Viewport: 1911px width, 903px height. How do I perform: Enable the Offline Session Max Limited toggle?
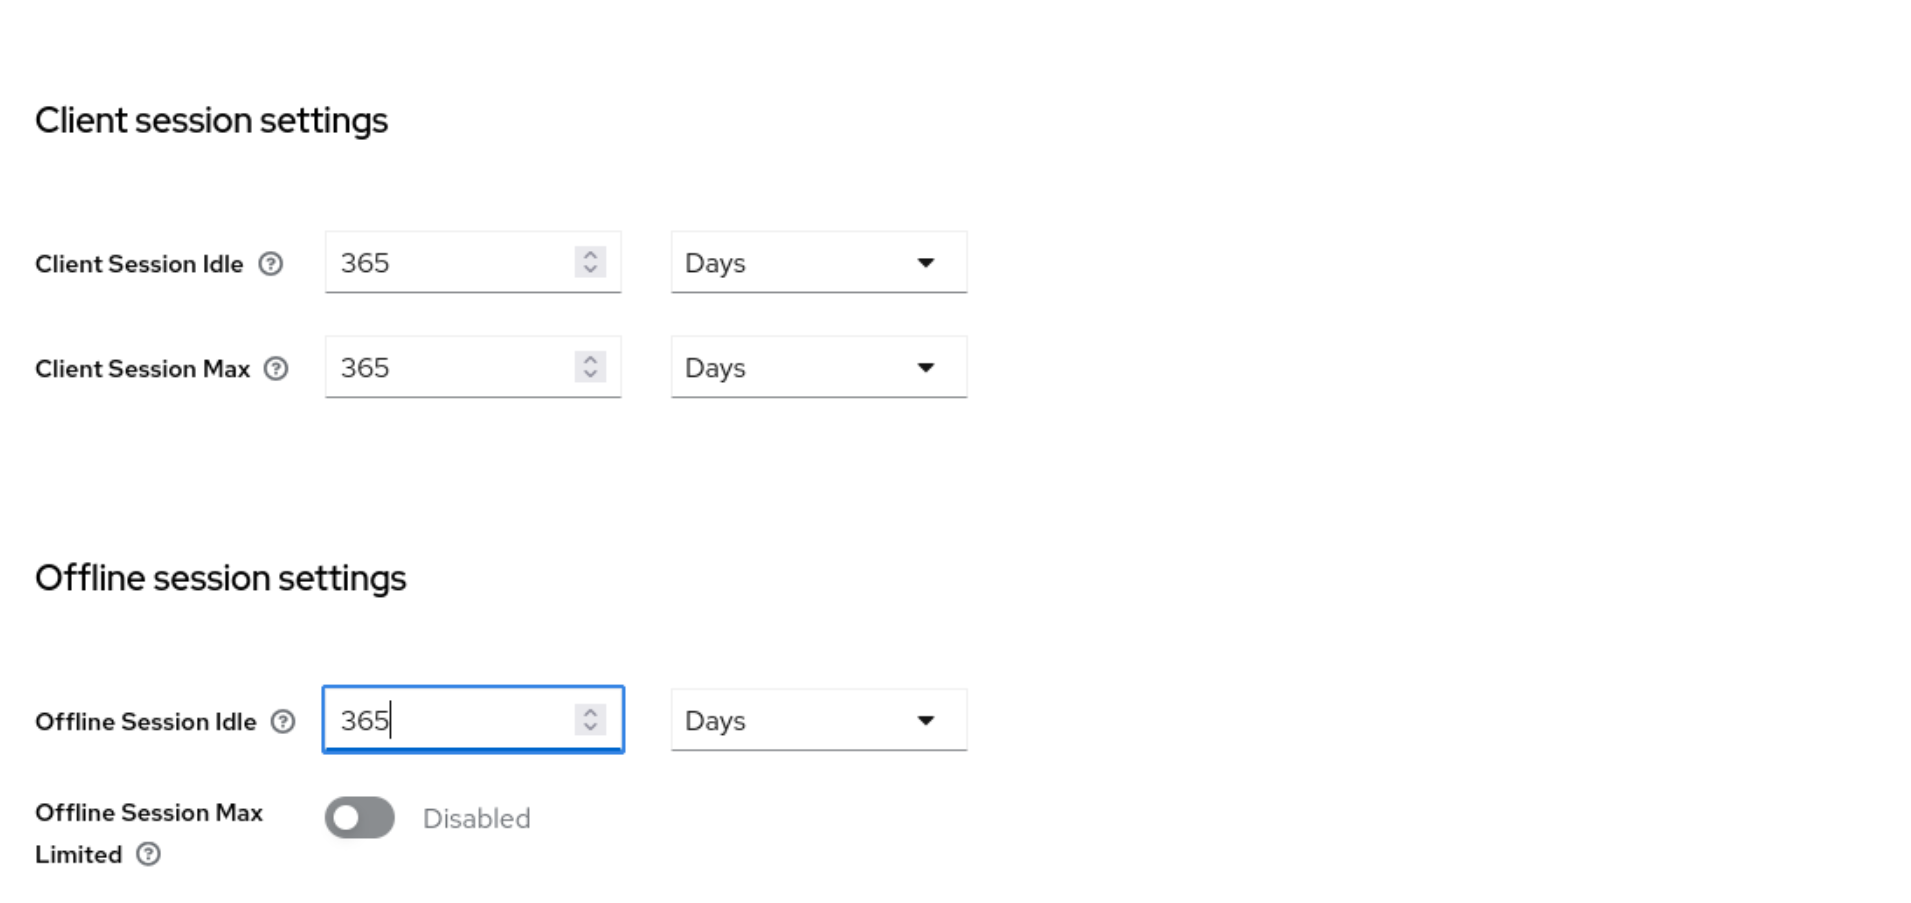tap(359, 817)
